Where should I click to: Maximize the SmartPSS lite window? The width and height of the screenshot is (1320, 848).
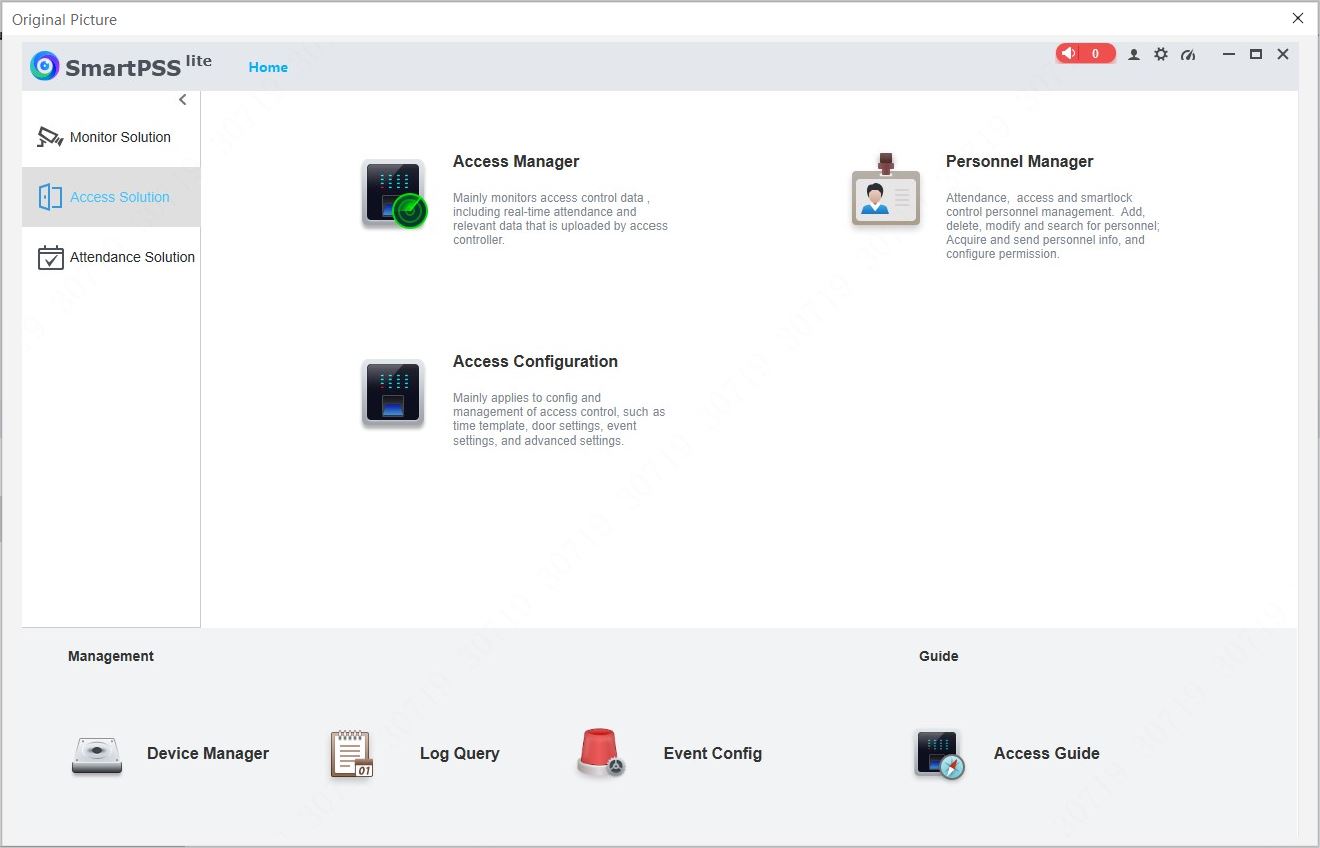click(x=1256, y=54)
